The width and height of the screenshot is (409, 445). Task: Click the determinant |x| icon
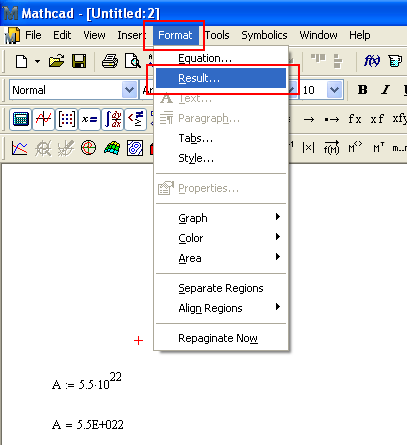[308, 148]
